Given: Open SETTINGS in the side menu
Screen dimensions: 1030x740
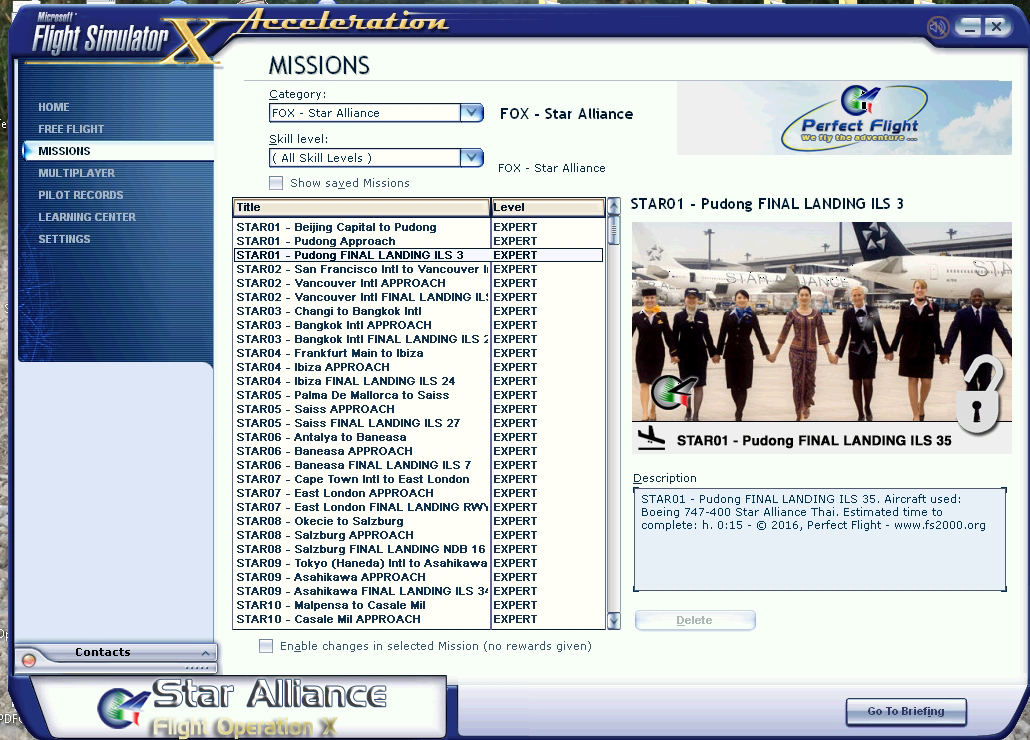Looking at the screenshot, I should pyautogui.click(x=64, y=239).
